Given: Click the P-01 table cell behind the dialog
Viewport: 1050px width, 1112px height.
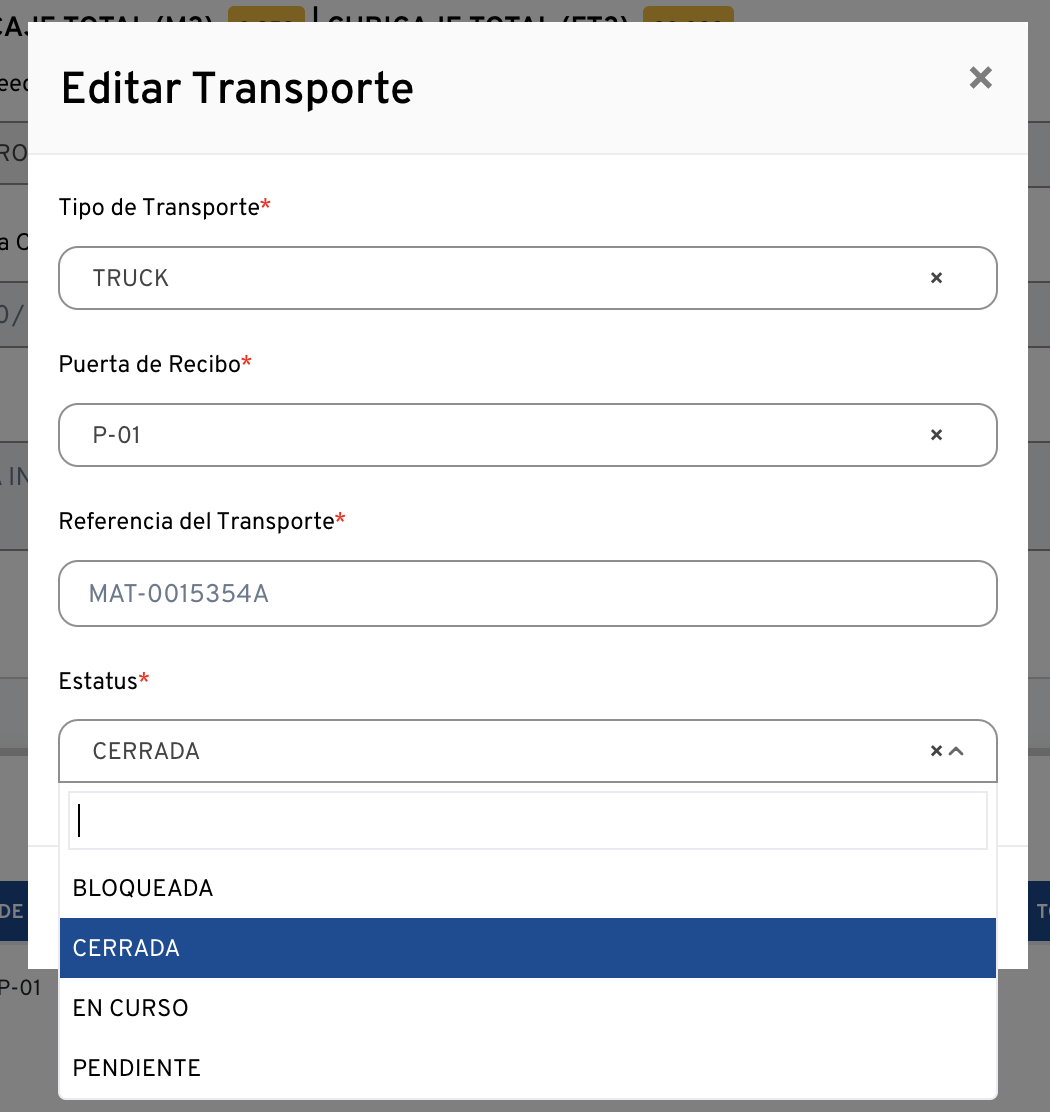Looking at the screenshot, I should pyautogui.click(x=20, y=988).
